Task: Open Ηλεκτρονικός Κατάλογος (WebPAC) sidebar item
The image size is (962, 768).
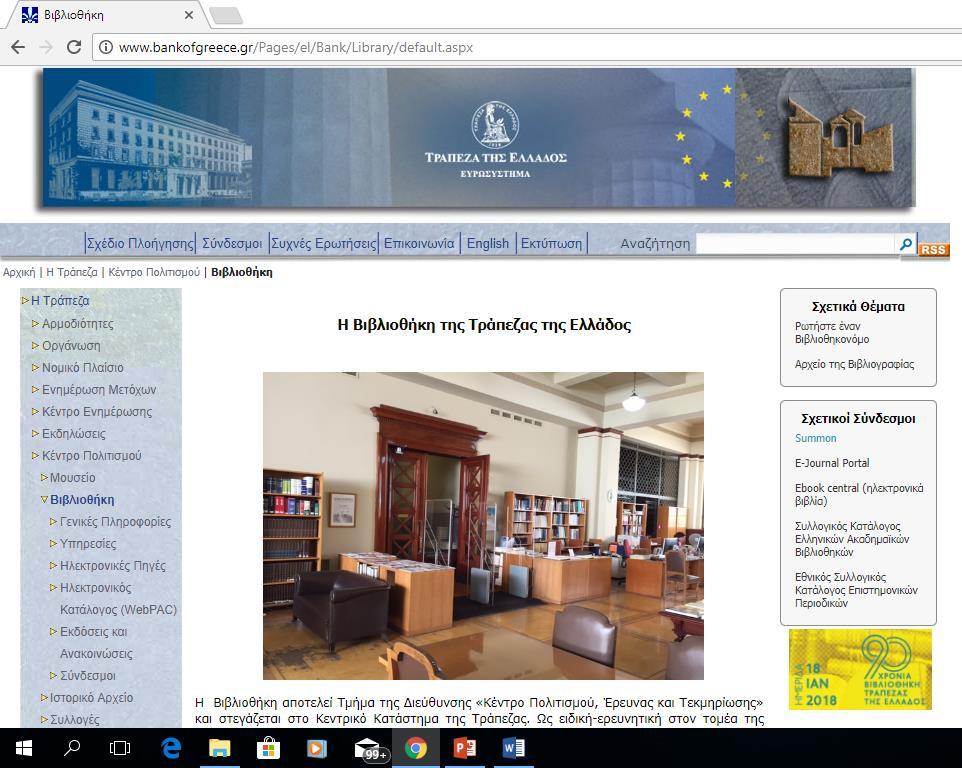Action: tap(118, 599)
